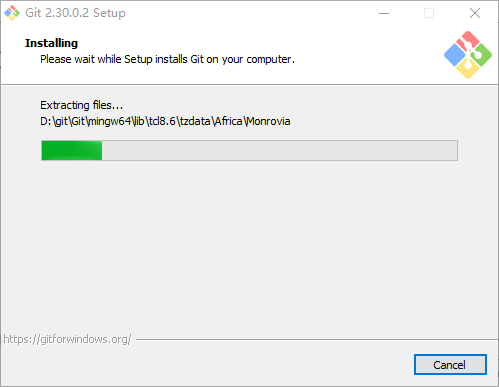
Task: Click the tzdata\Africa\Monrovia file path text
Action: 165,121
